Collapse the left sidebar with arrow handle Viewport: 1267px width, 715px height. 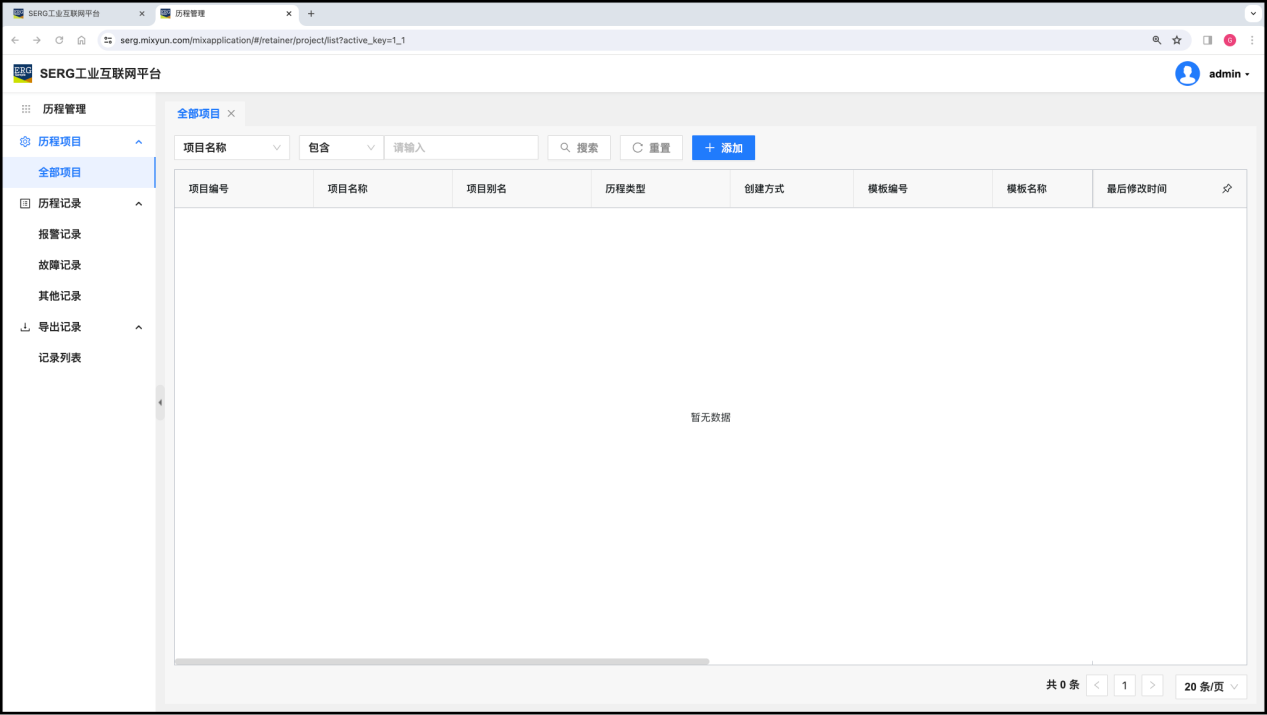pyautogui.click(x=160, y=403)
